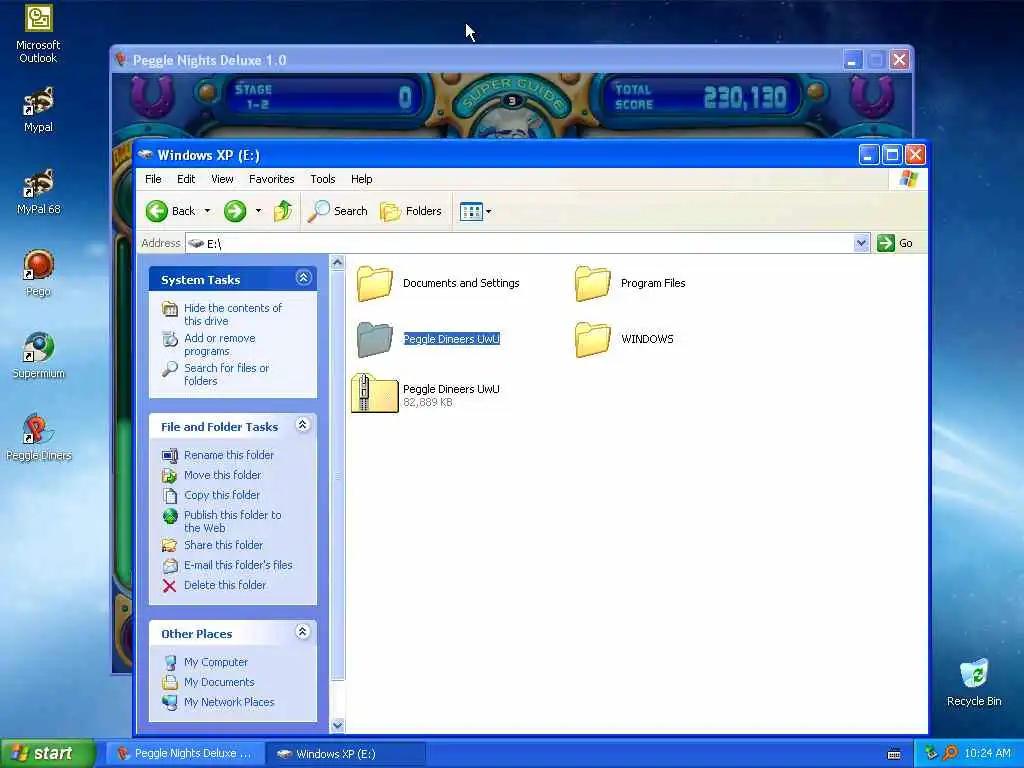The image size is (1024, 768).
Task: Open the View menu
Action: [222, 179]
